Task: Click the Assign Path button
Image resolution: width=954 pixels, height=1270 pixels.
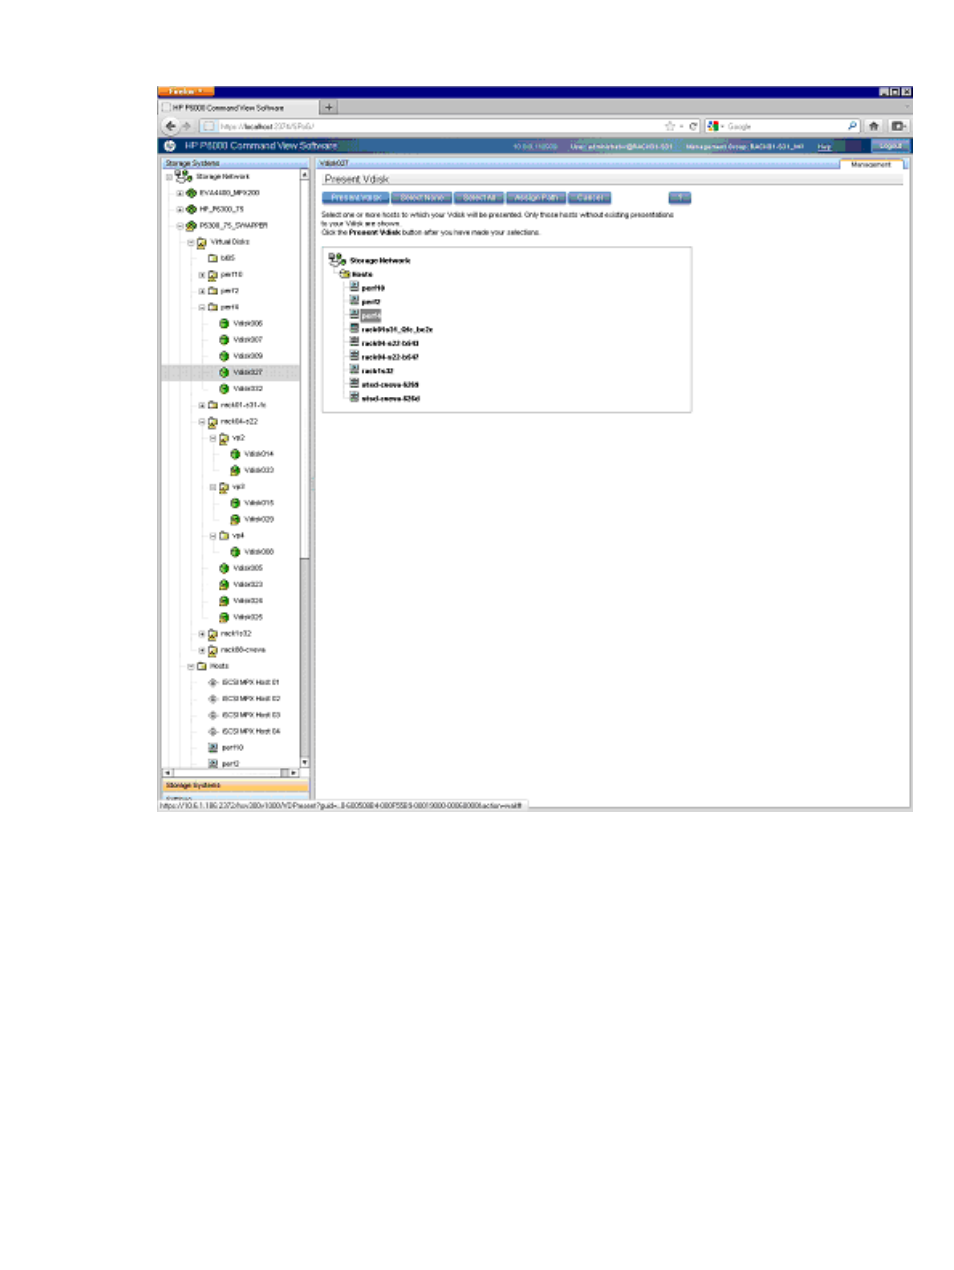Action: point(536,198)
